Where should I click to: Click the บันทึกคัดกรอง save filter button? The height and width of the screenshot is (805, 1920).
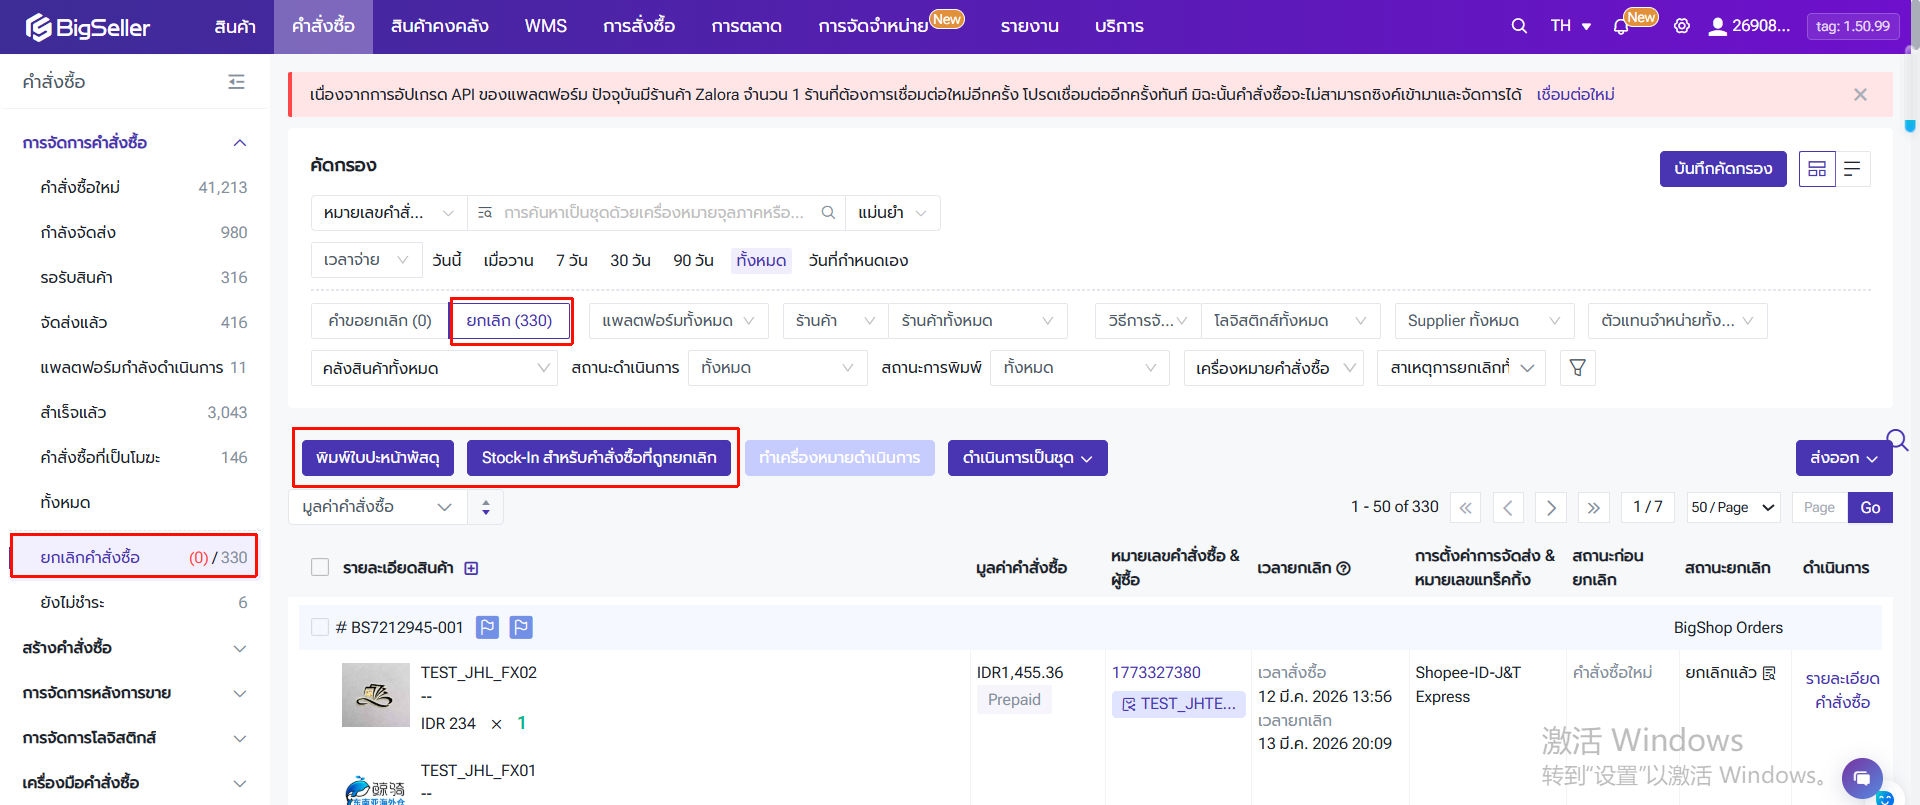point(1722,169)
